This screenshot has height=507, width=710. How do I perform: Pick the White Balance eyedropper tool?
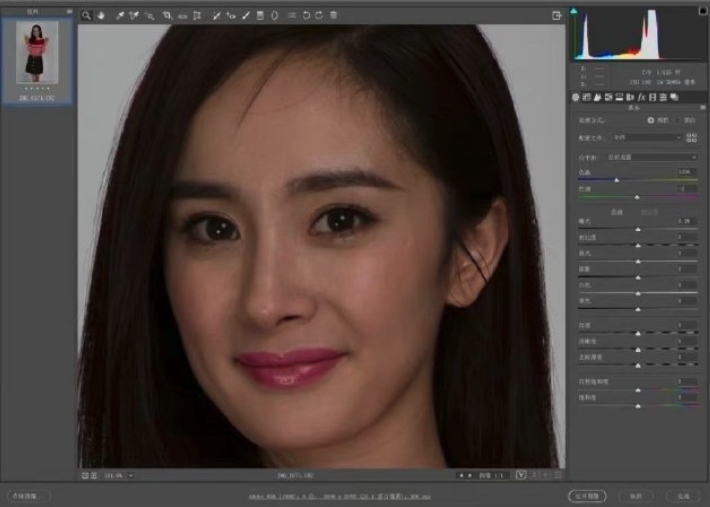pyautogui.click(x=120, y=16)
